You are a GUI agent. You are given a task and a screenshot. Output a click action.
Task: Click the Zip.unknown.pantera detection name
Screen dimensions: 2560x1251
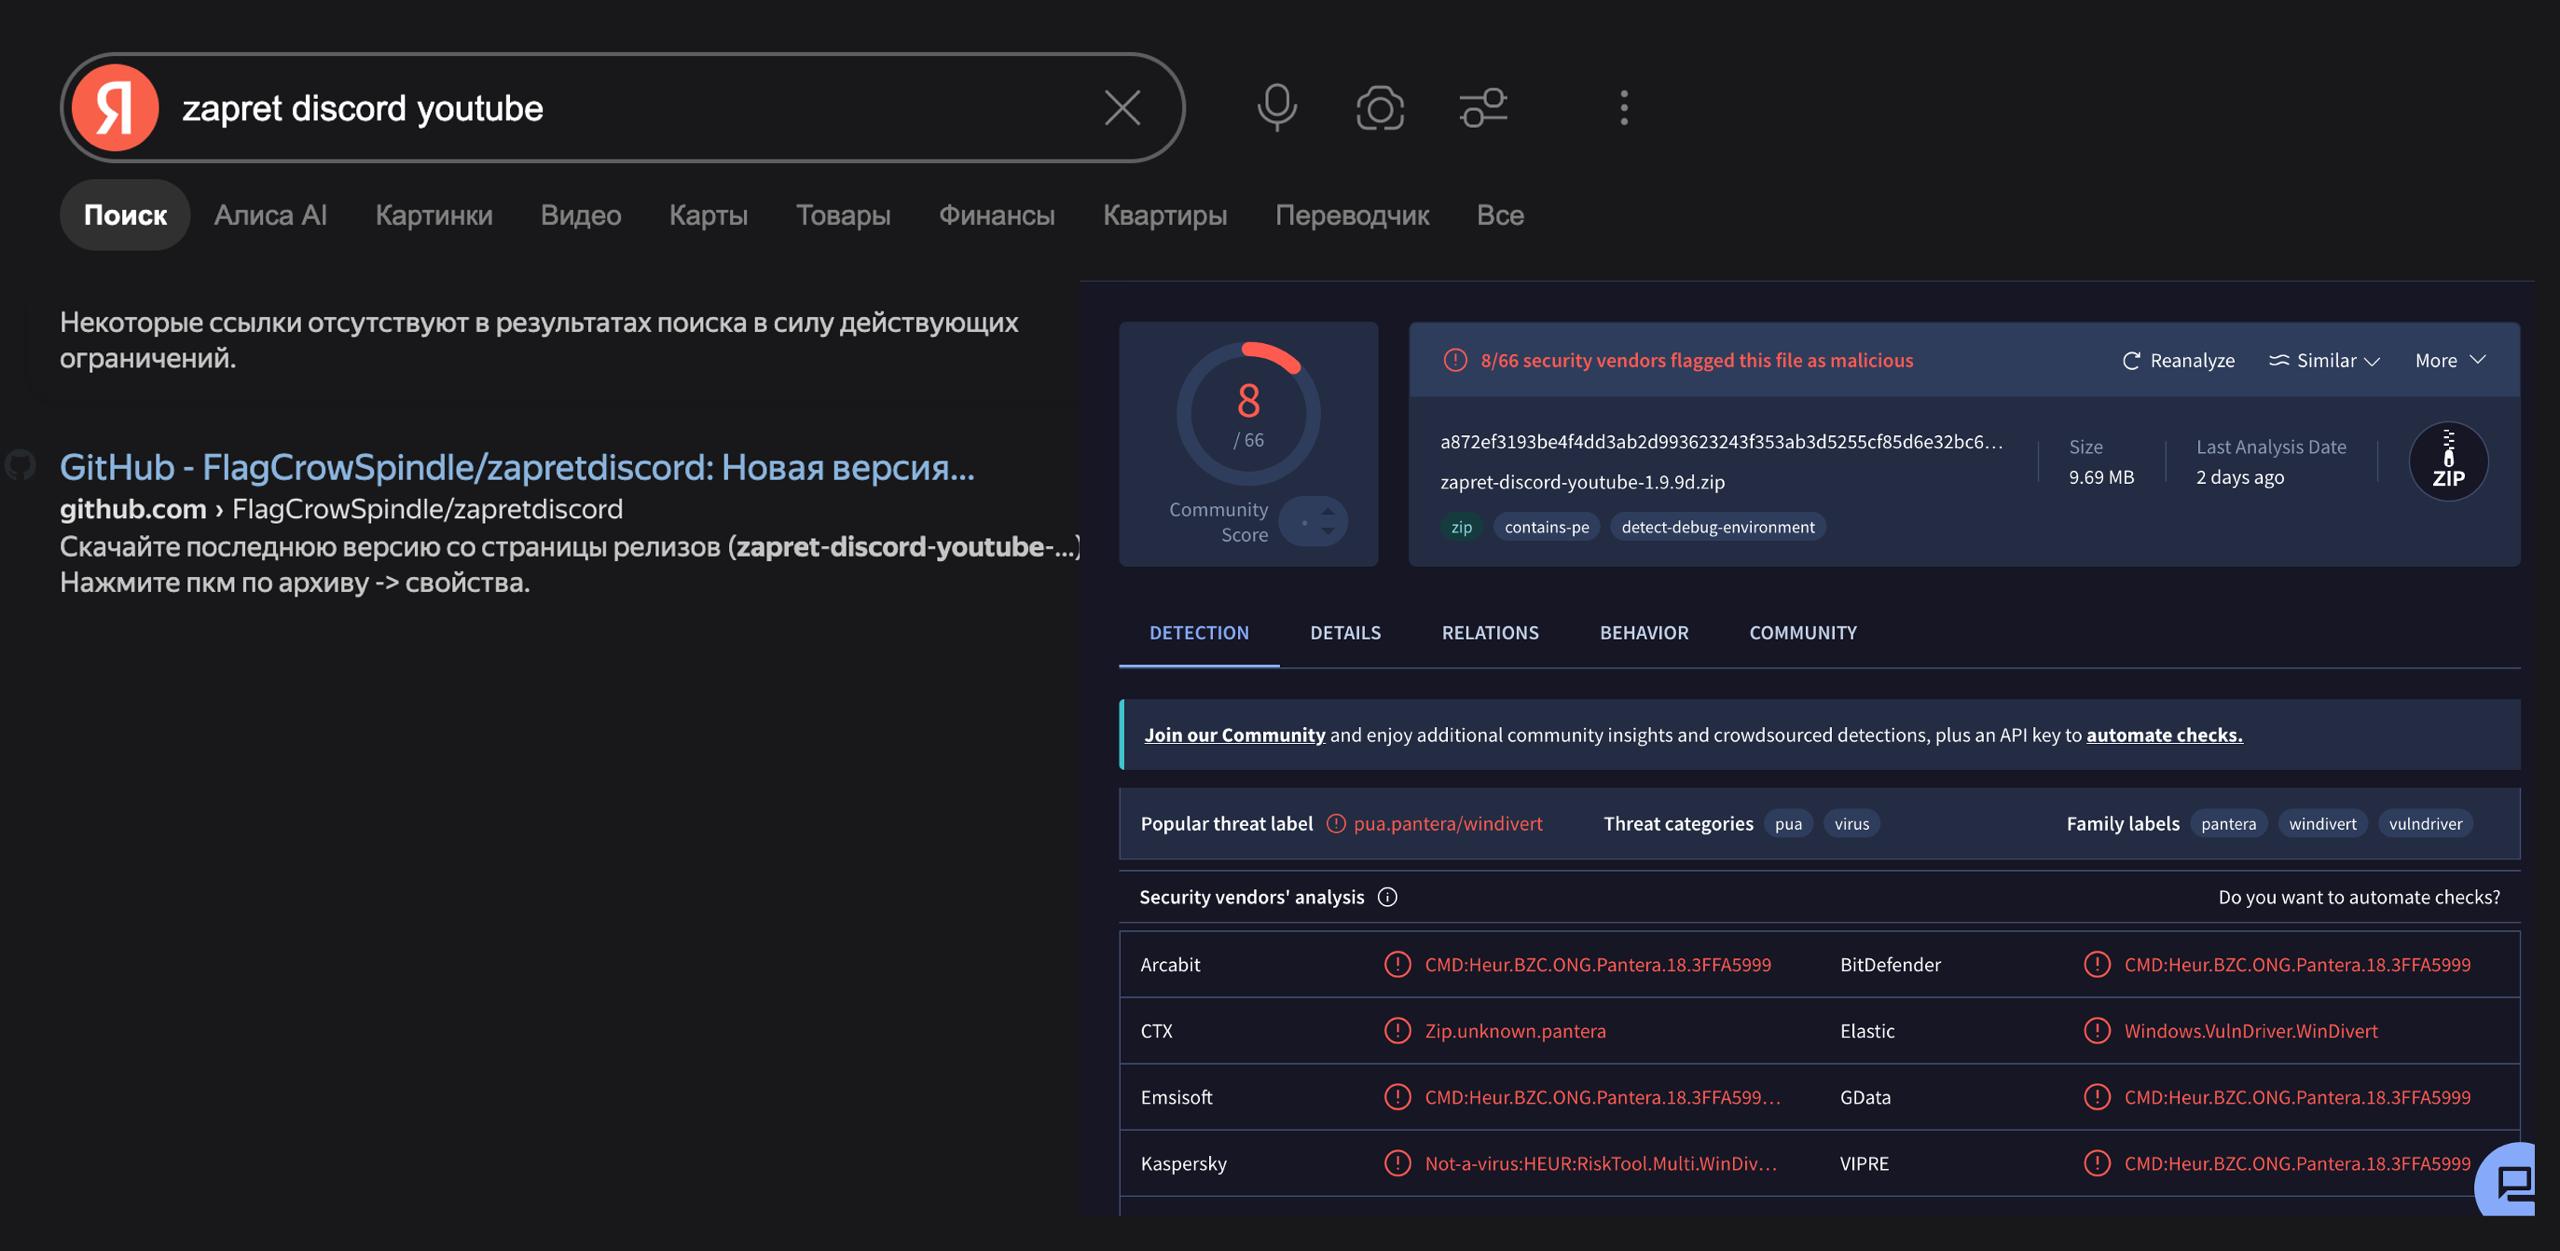tap(1515, 1031)
